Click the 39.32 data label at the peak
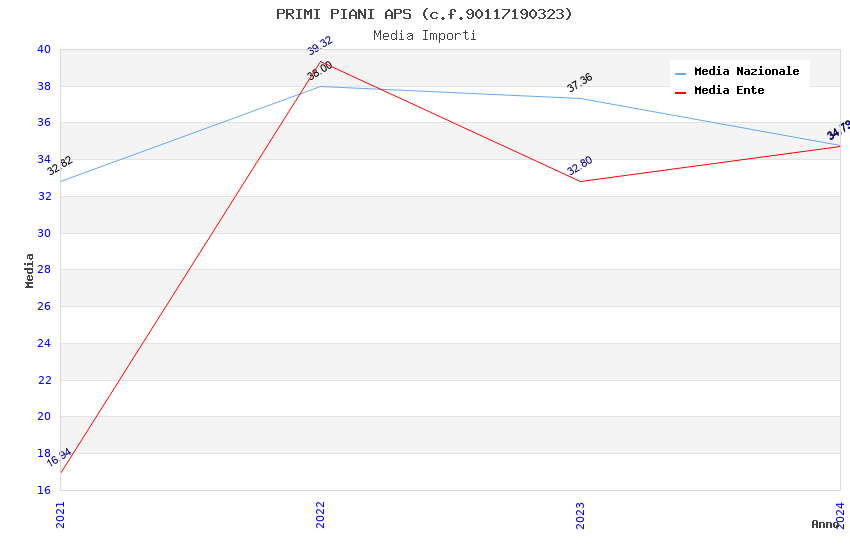 (x=320, y=47)
